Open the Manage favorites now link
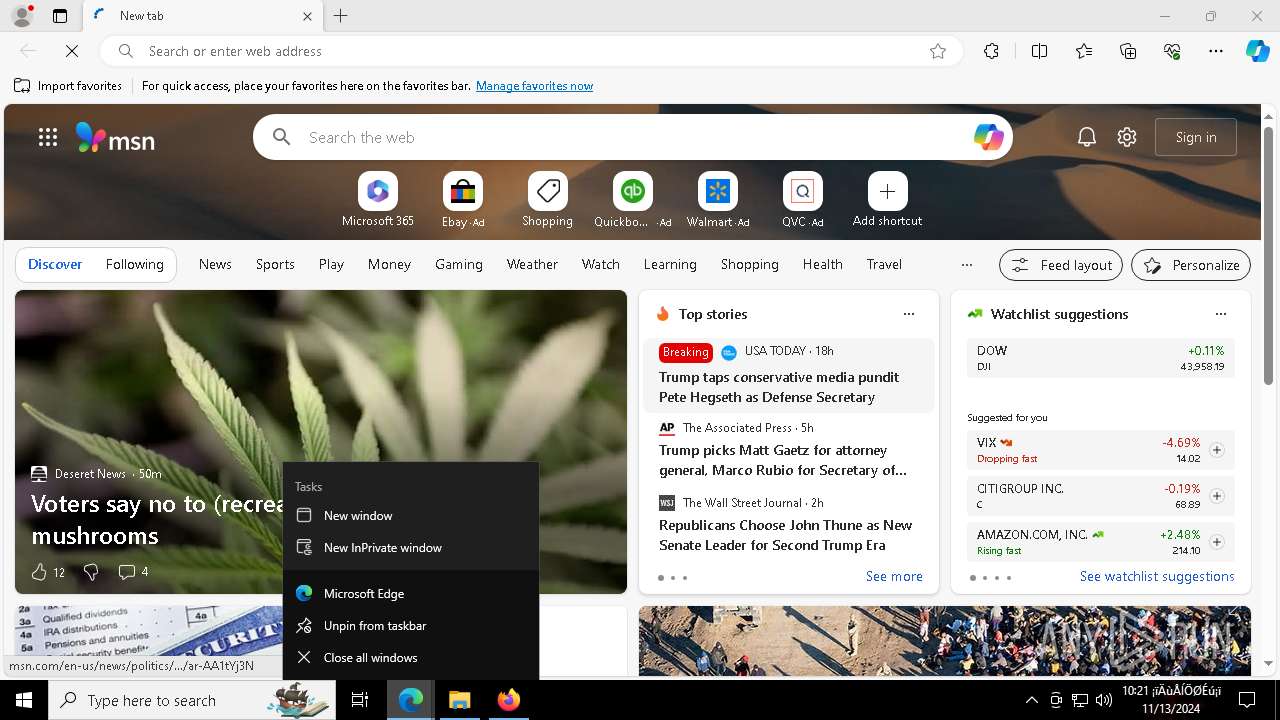This screenshot has width=1280, height=720. tap(534, 86)
